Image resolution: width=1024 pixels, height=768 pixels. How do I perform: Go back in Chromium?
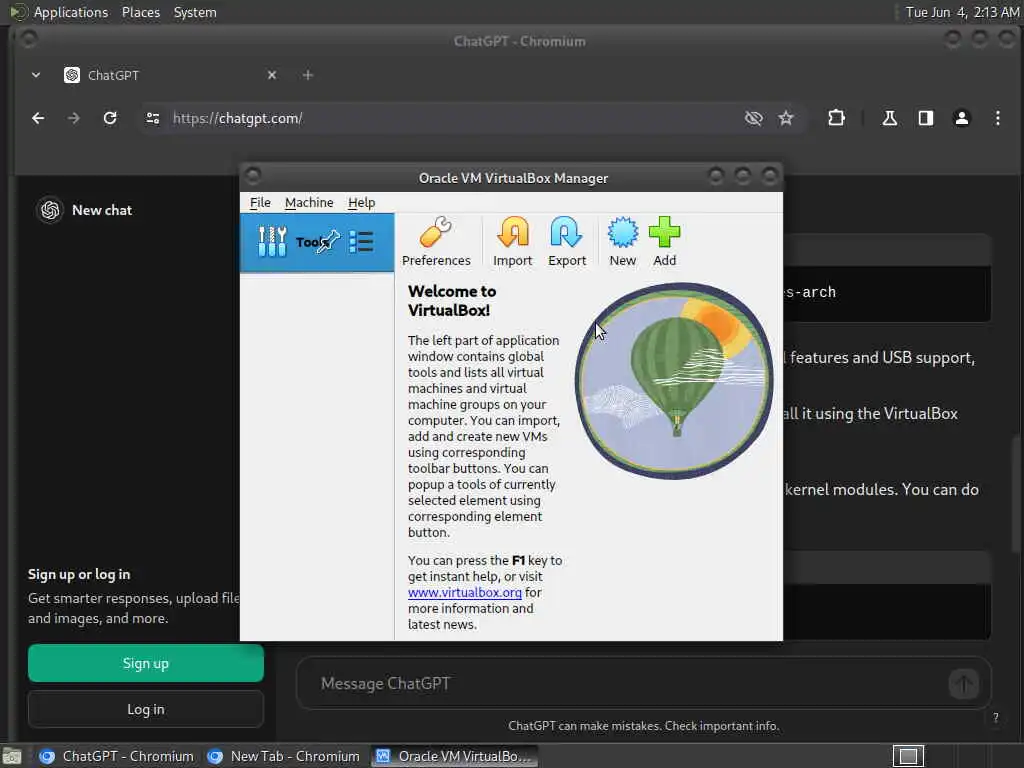pos(38,118)
